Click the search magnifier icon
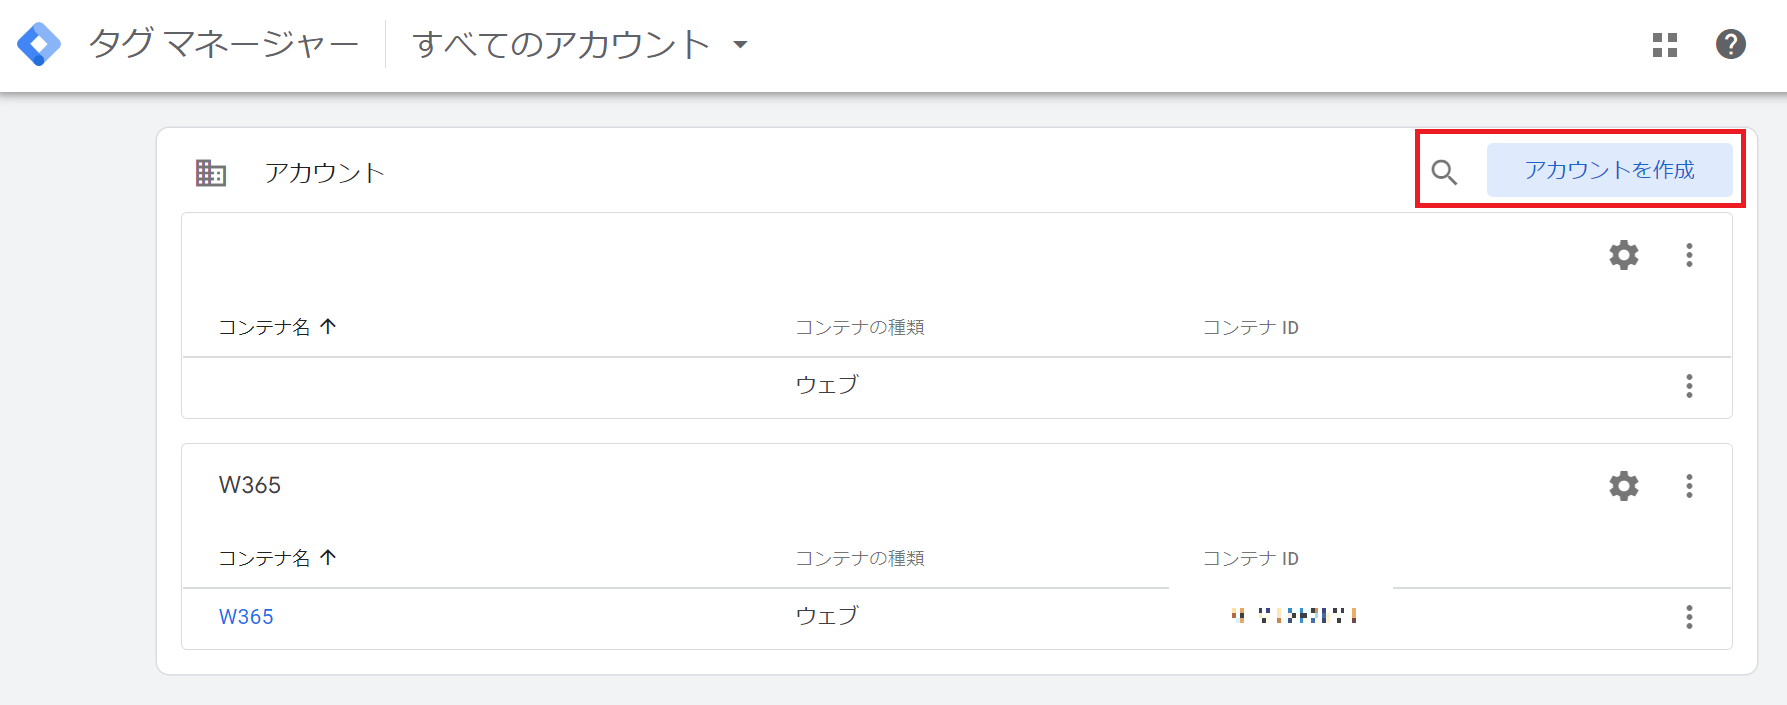 (x=1446, y=171)
